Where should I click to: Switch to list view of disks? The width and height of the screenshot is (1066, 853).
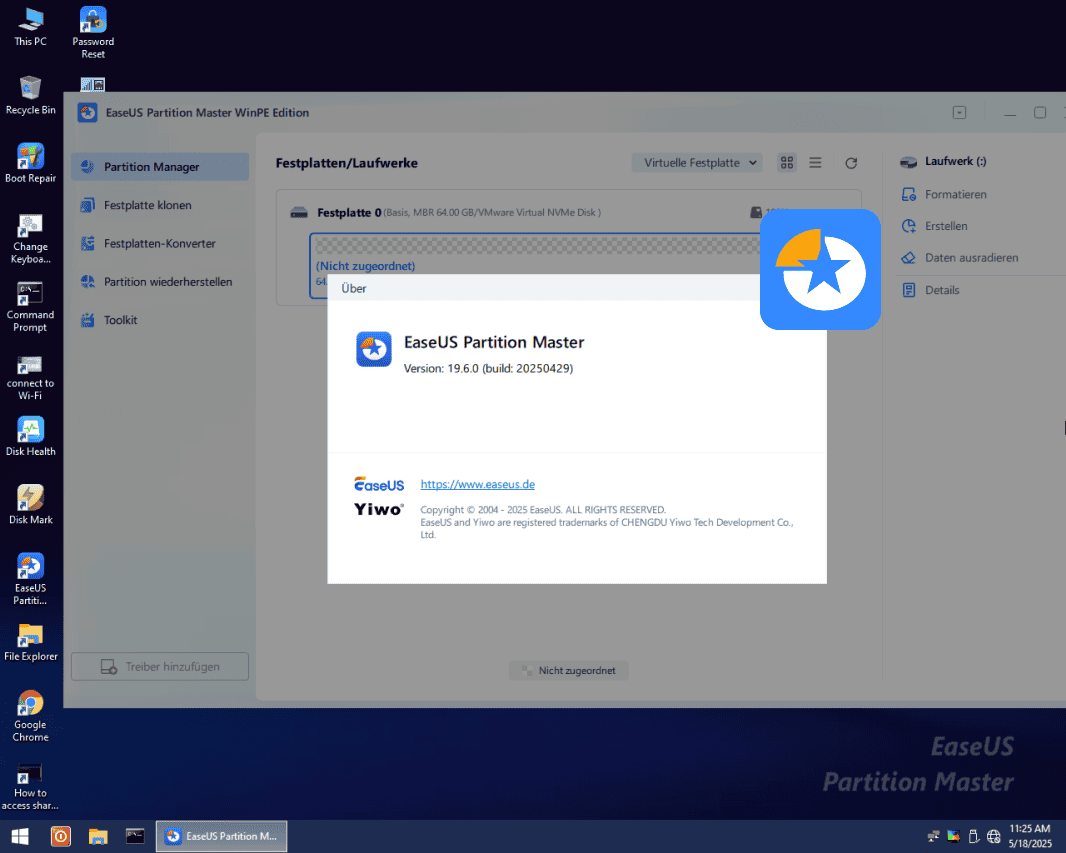click(x=815, y=162)
